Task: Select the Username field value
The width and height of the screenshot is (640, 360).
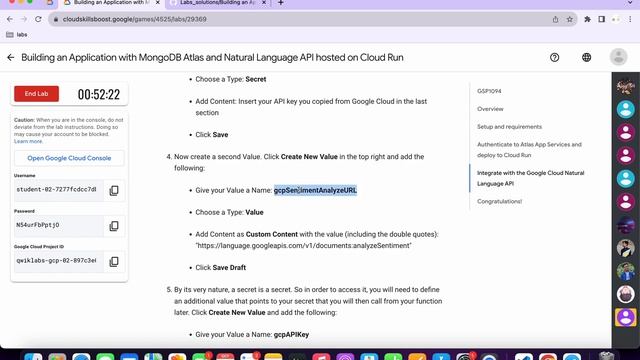Action: [58, 190]
